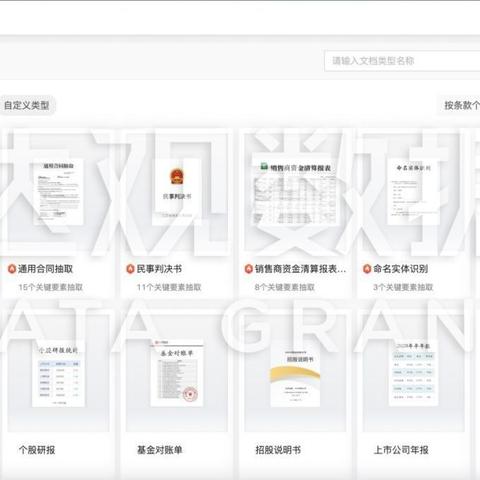Click the flame icon beside 命名实体识别
Screen dimensions: 480x480
coord(367,269)
